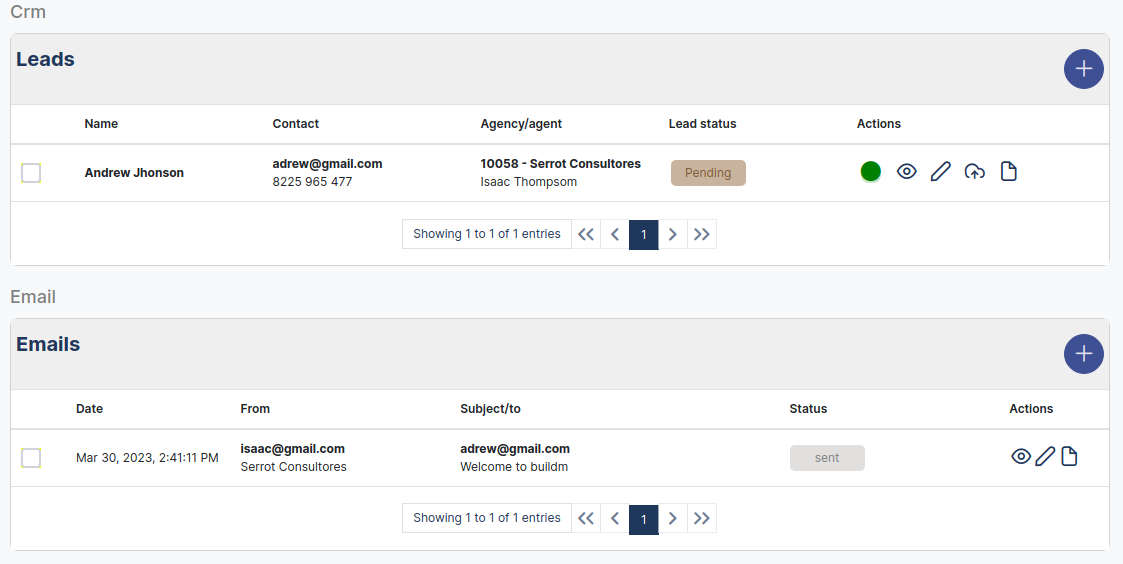
Task: Select the Andrew Jhonson lead checkbox
Action: click(31, 173)
